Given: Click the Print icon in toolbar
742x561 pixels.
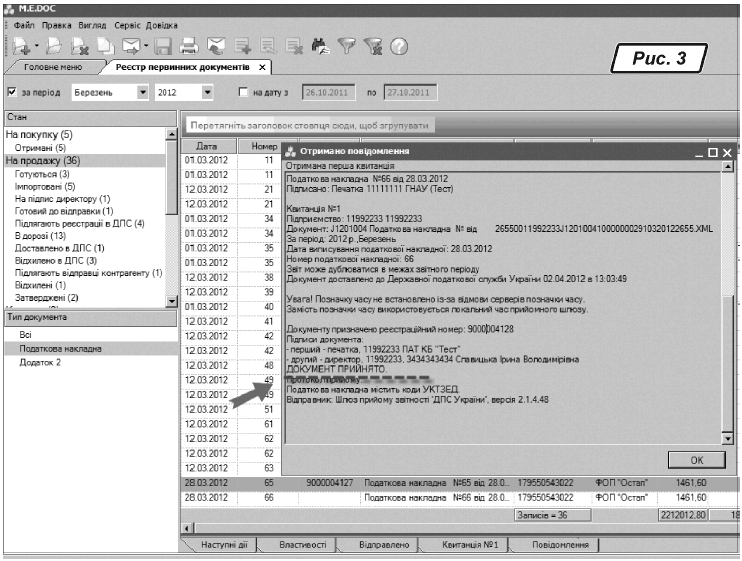Looking at the screenshot, I should (x=190, y=45).
